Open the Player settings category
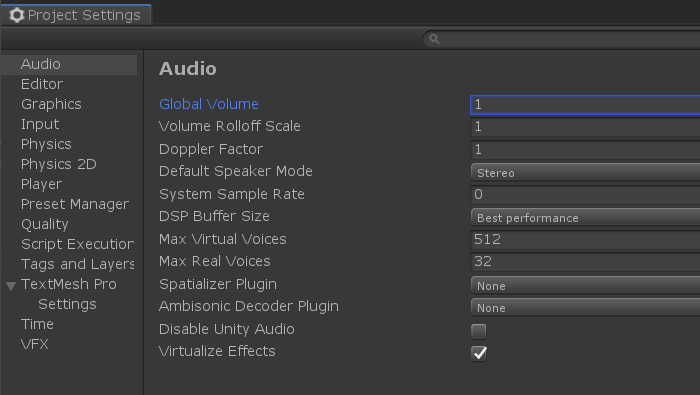Image resolution: width=700 pixels, height=395 pixels. tap(42, 184)
